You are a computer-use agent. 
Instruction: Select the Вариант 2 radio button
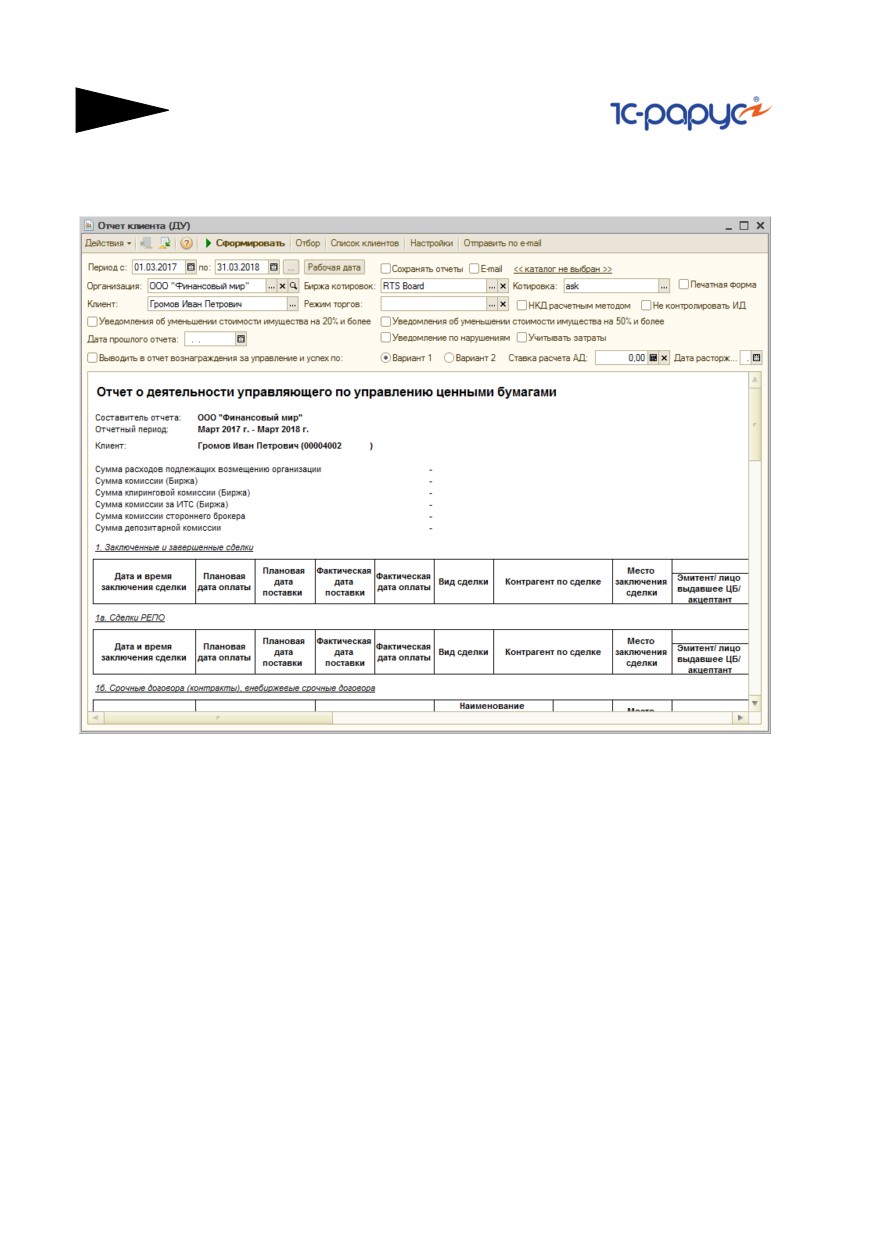click(449, 357)
